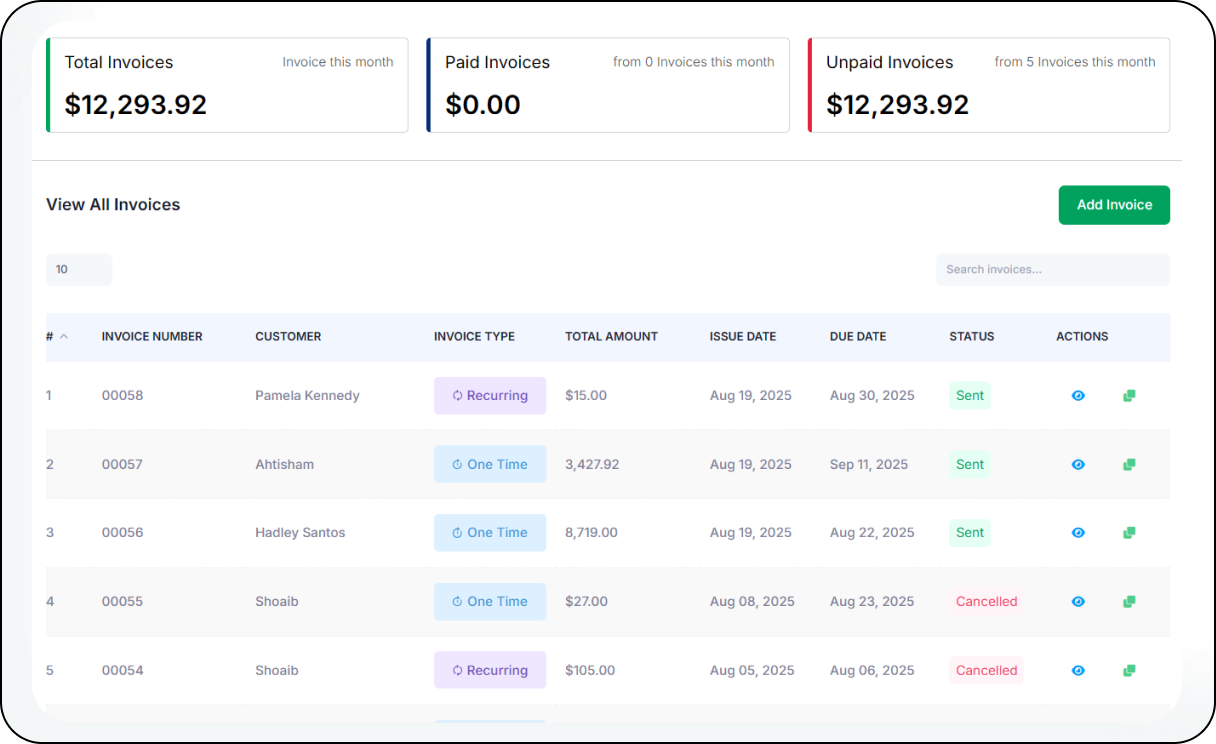This screenshot has width=1216, height=744.
Task: Copy invoice 00057 using the green icon
Action: click(1129, 465)
